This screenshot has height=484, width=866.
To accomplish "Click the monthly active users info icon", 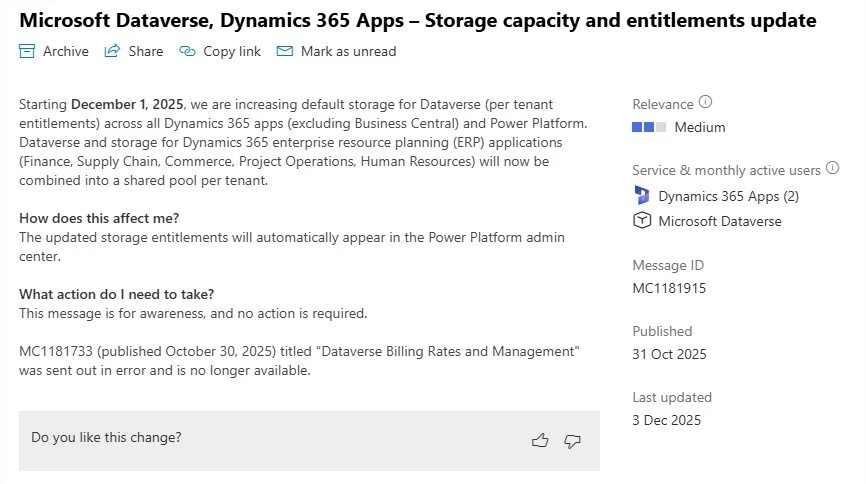I will tap(832, 169).
